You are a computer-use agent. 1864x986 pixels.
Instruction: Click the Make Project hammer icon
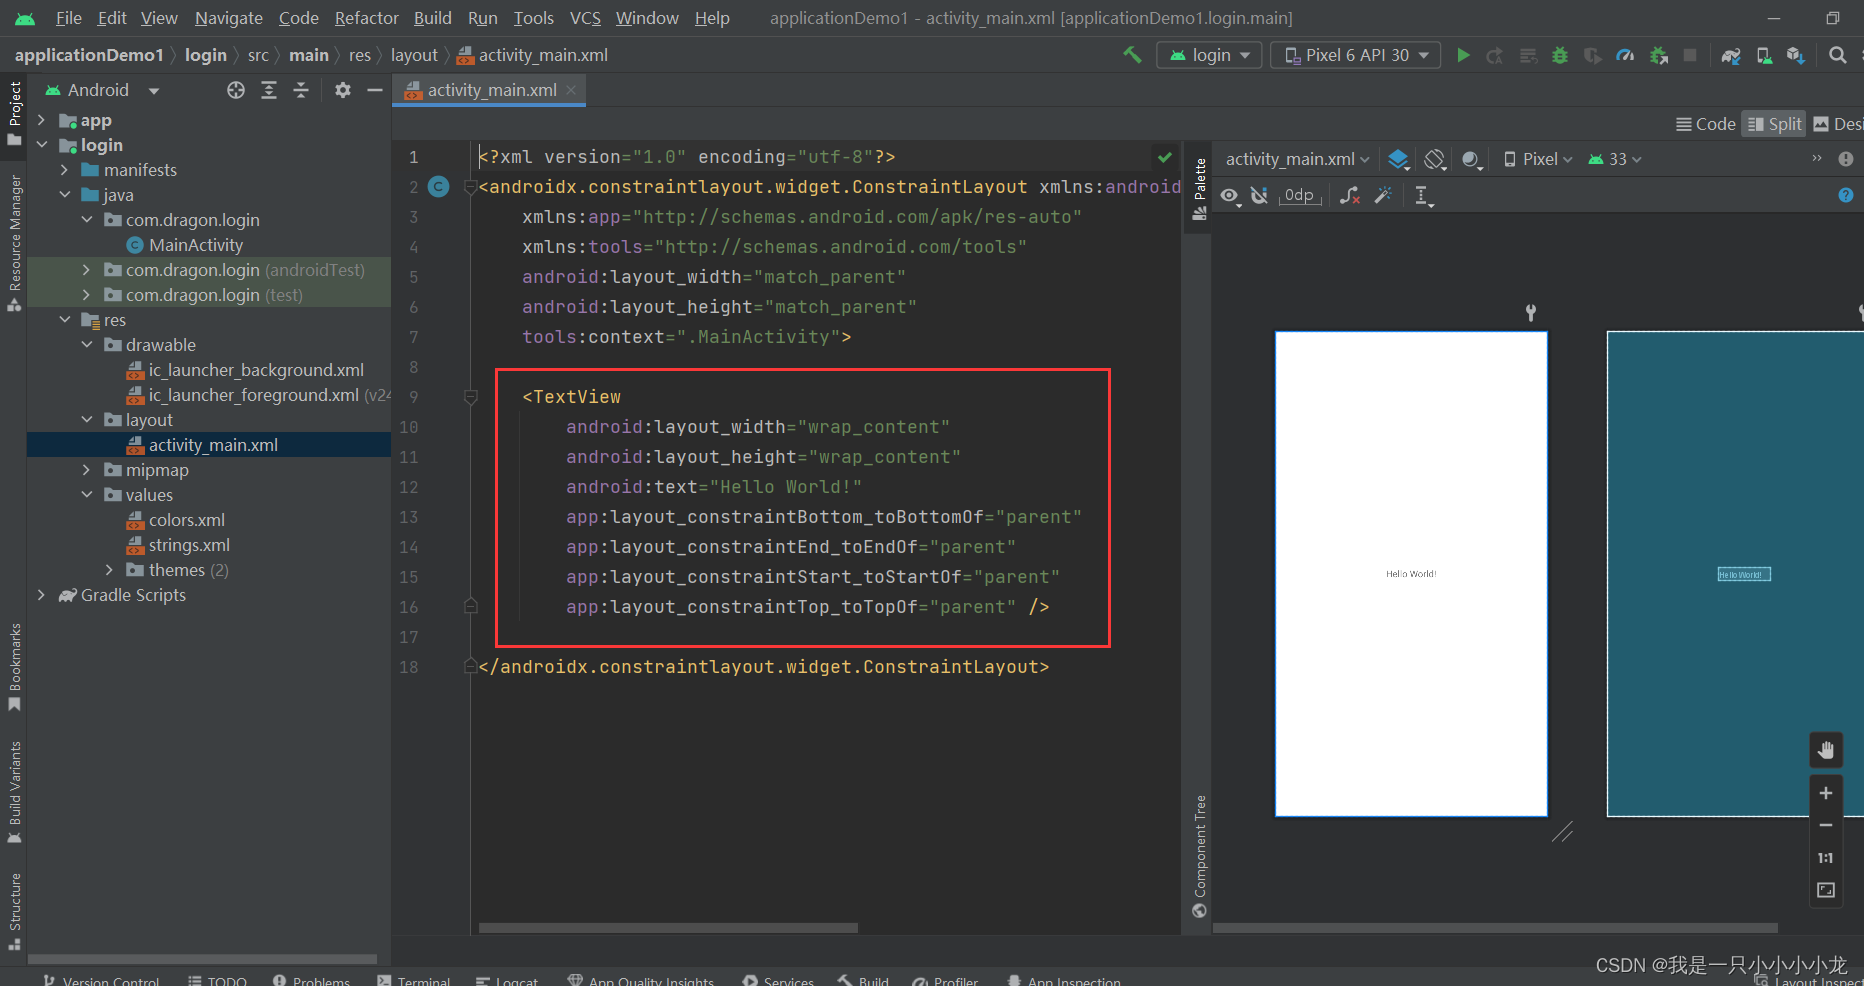tap(1132, 55)
